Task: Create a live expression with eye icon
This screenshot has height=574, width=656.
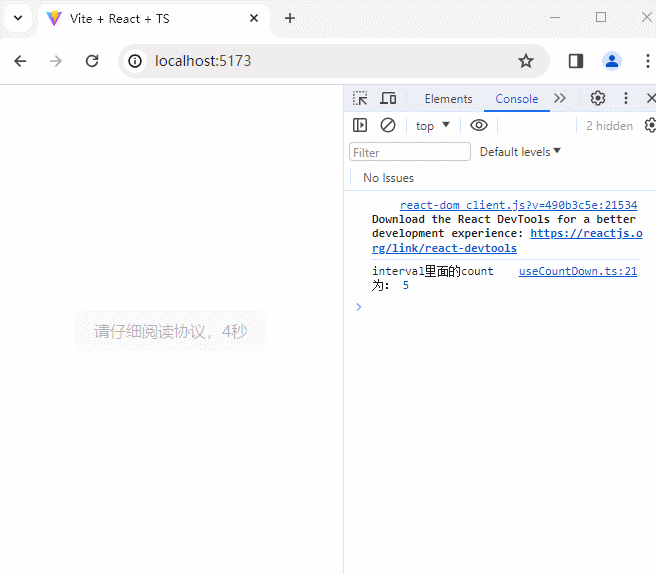Action: (479, 125)
